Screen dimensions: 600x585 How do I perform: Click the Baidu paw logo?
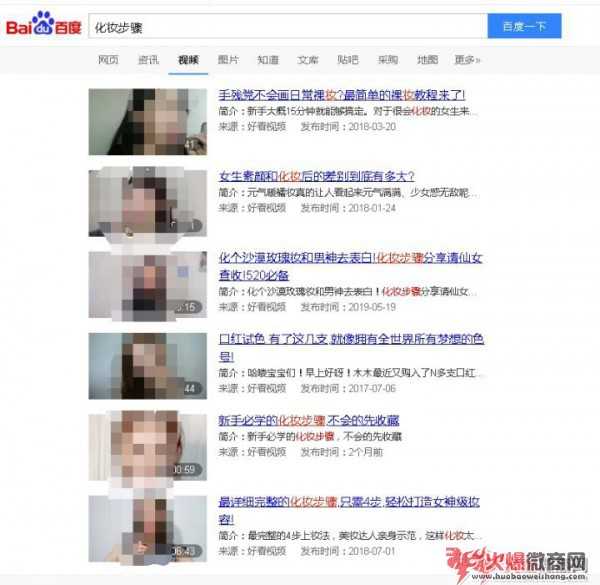click(44, 24)
